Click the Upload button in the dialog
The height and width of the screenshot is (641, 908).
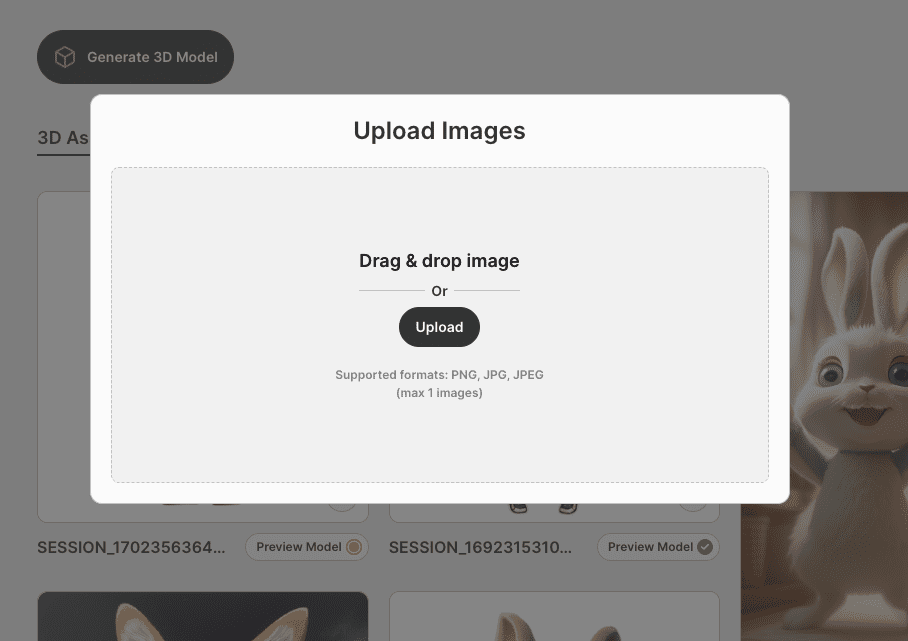tap(439, 327)
